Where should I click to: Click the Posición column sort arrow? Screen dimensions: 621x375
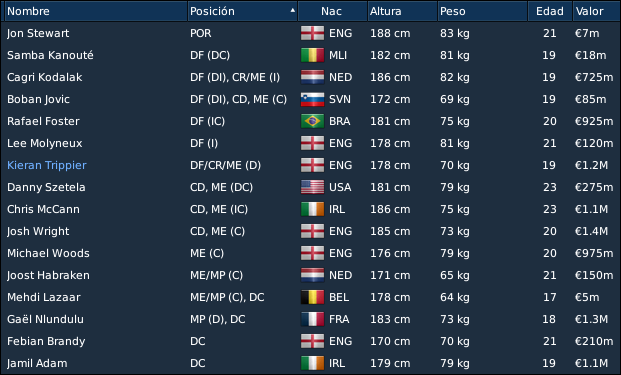pos(293,10)
